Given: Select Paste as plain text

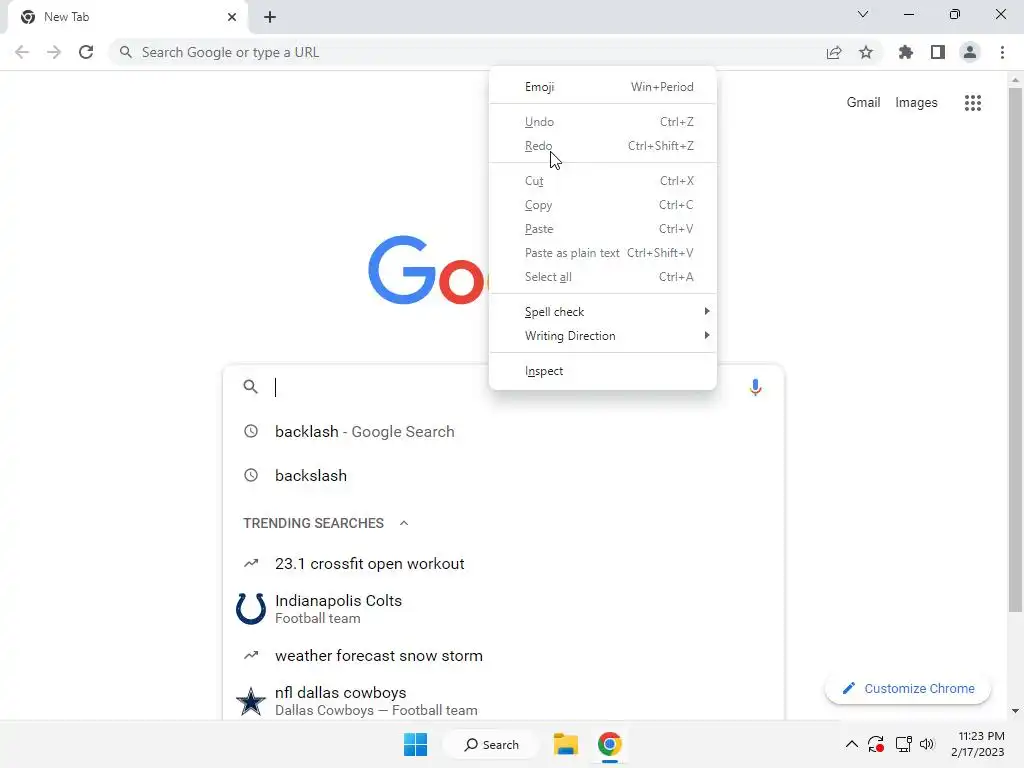Looking at the screenshot, I should click(603, 253).
